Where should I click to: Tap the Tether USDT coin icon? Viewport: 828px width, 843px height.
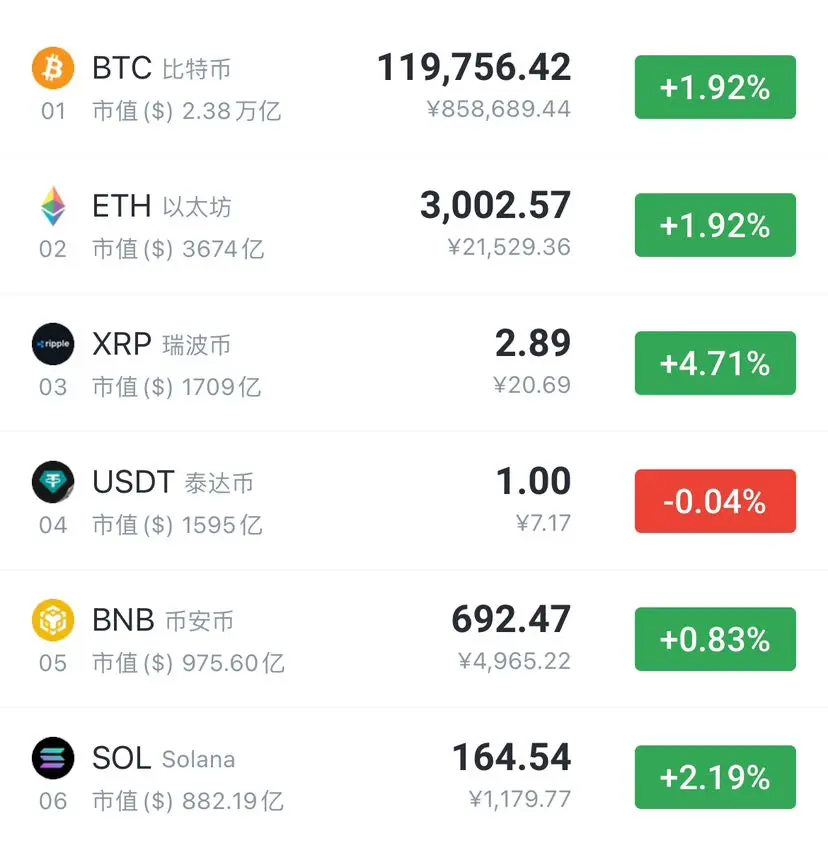[53, 482]
